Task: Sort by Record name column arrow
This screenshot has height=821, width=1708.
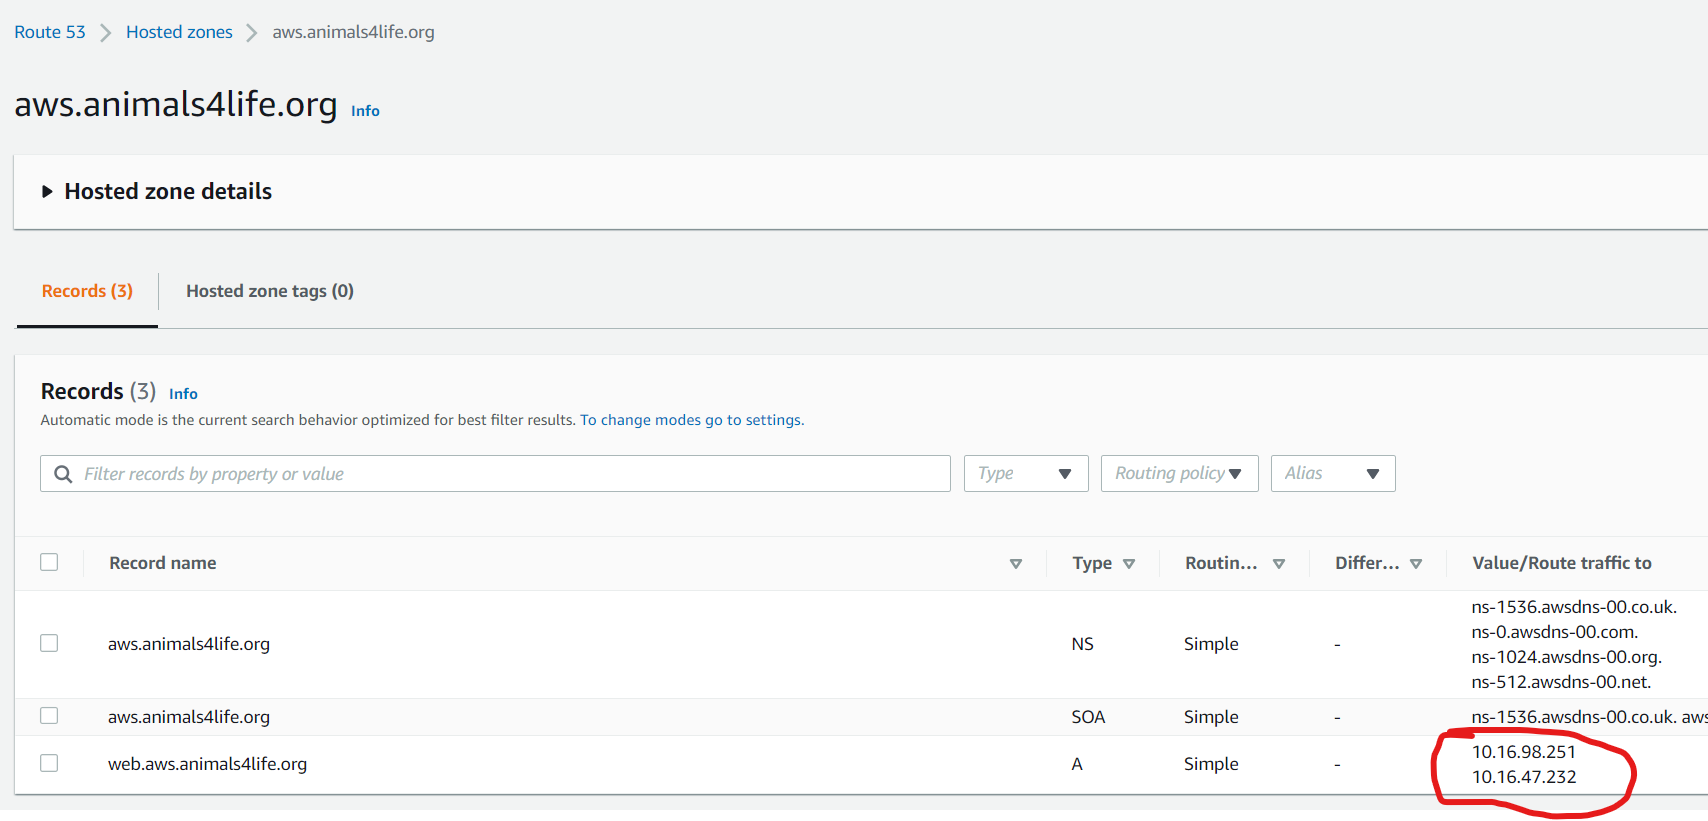Action: click(x=1016, y=564)
